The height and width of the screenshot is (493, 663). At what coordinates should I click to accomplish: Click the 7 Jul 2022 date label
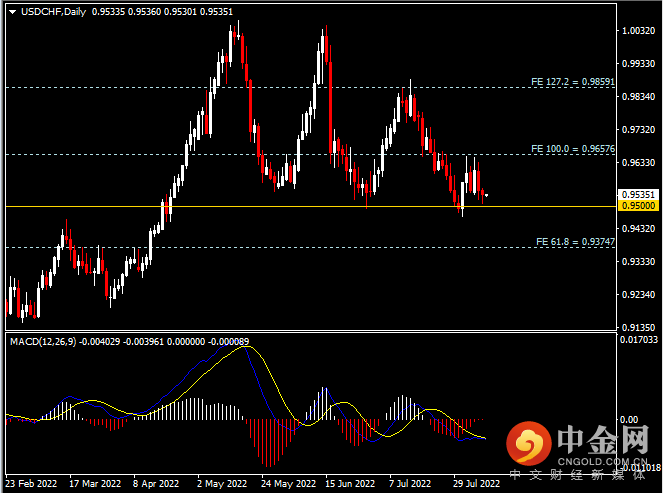point(410,483)
